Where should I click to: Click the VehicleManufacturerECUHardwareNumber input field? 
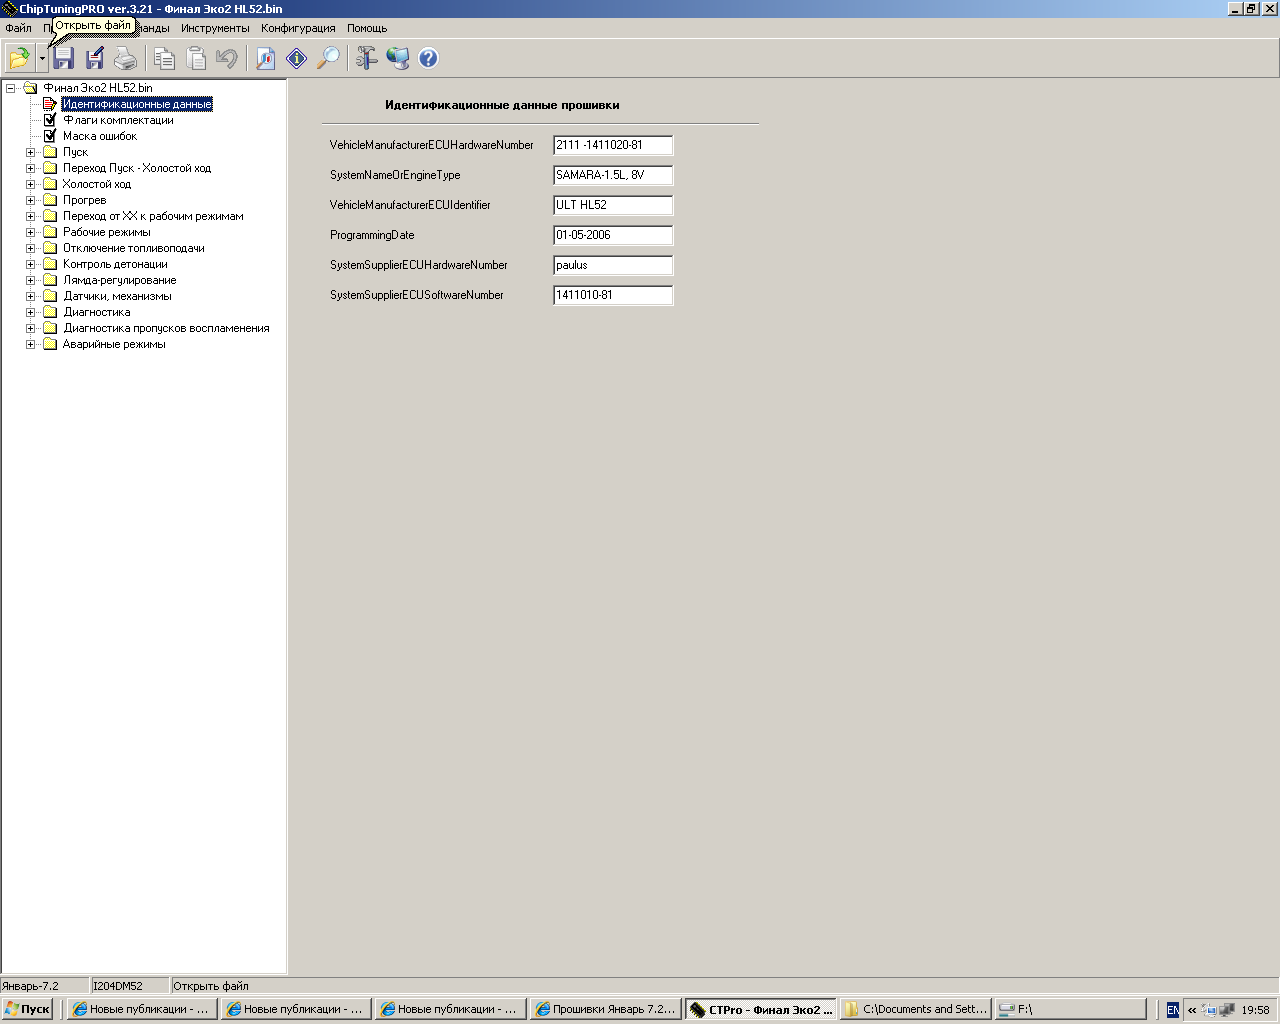click(613, 145)
